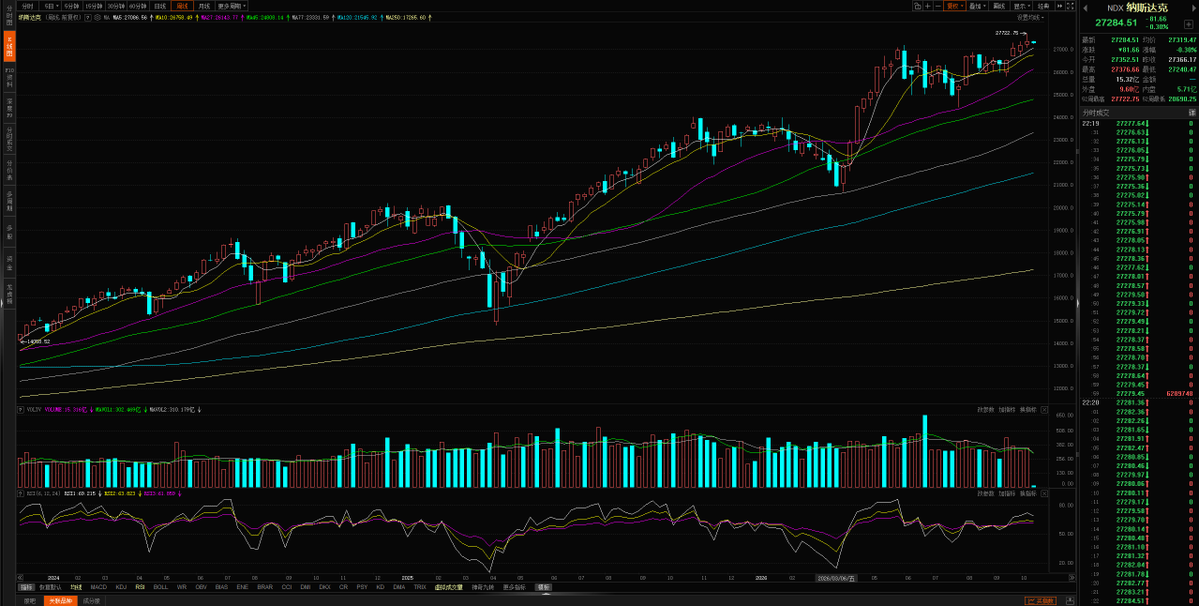1199x606 pixels.
Task: Toggle MACD indicator
Action: point(99,587)
